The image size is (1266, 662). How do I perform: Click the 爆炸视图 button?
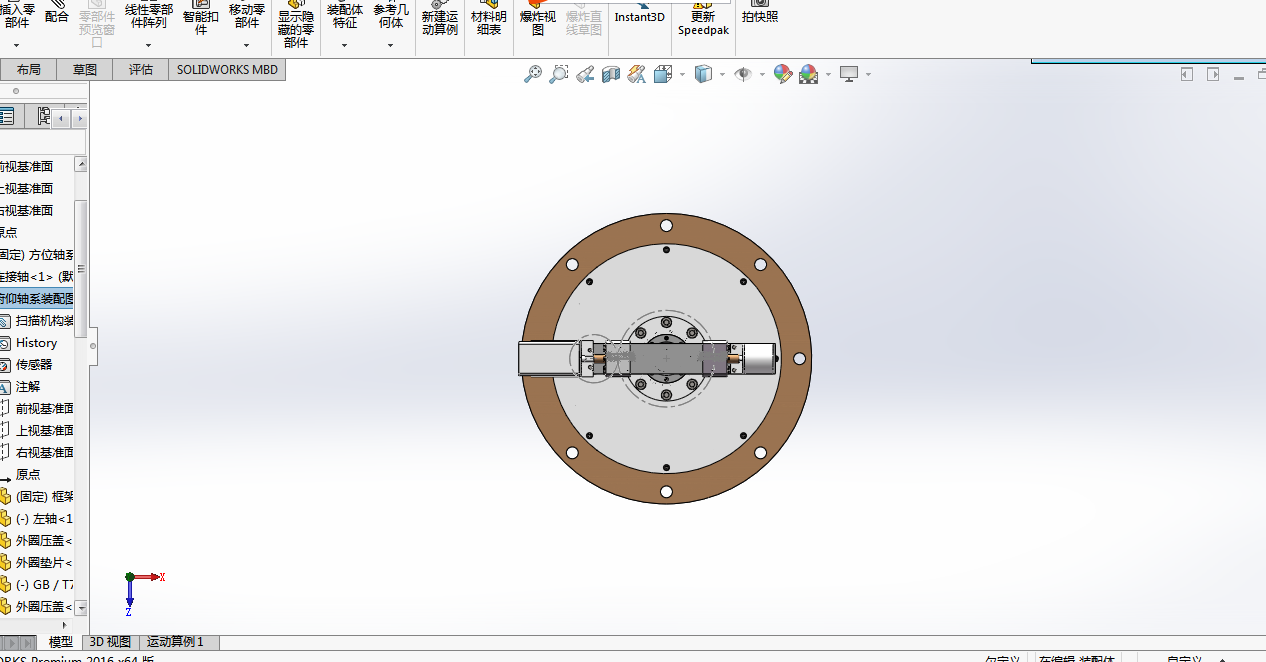tap(537, 22)
